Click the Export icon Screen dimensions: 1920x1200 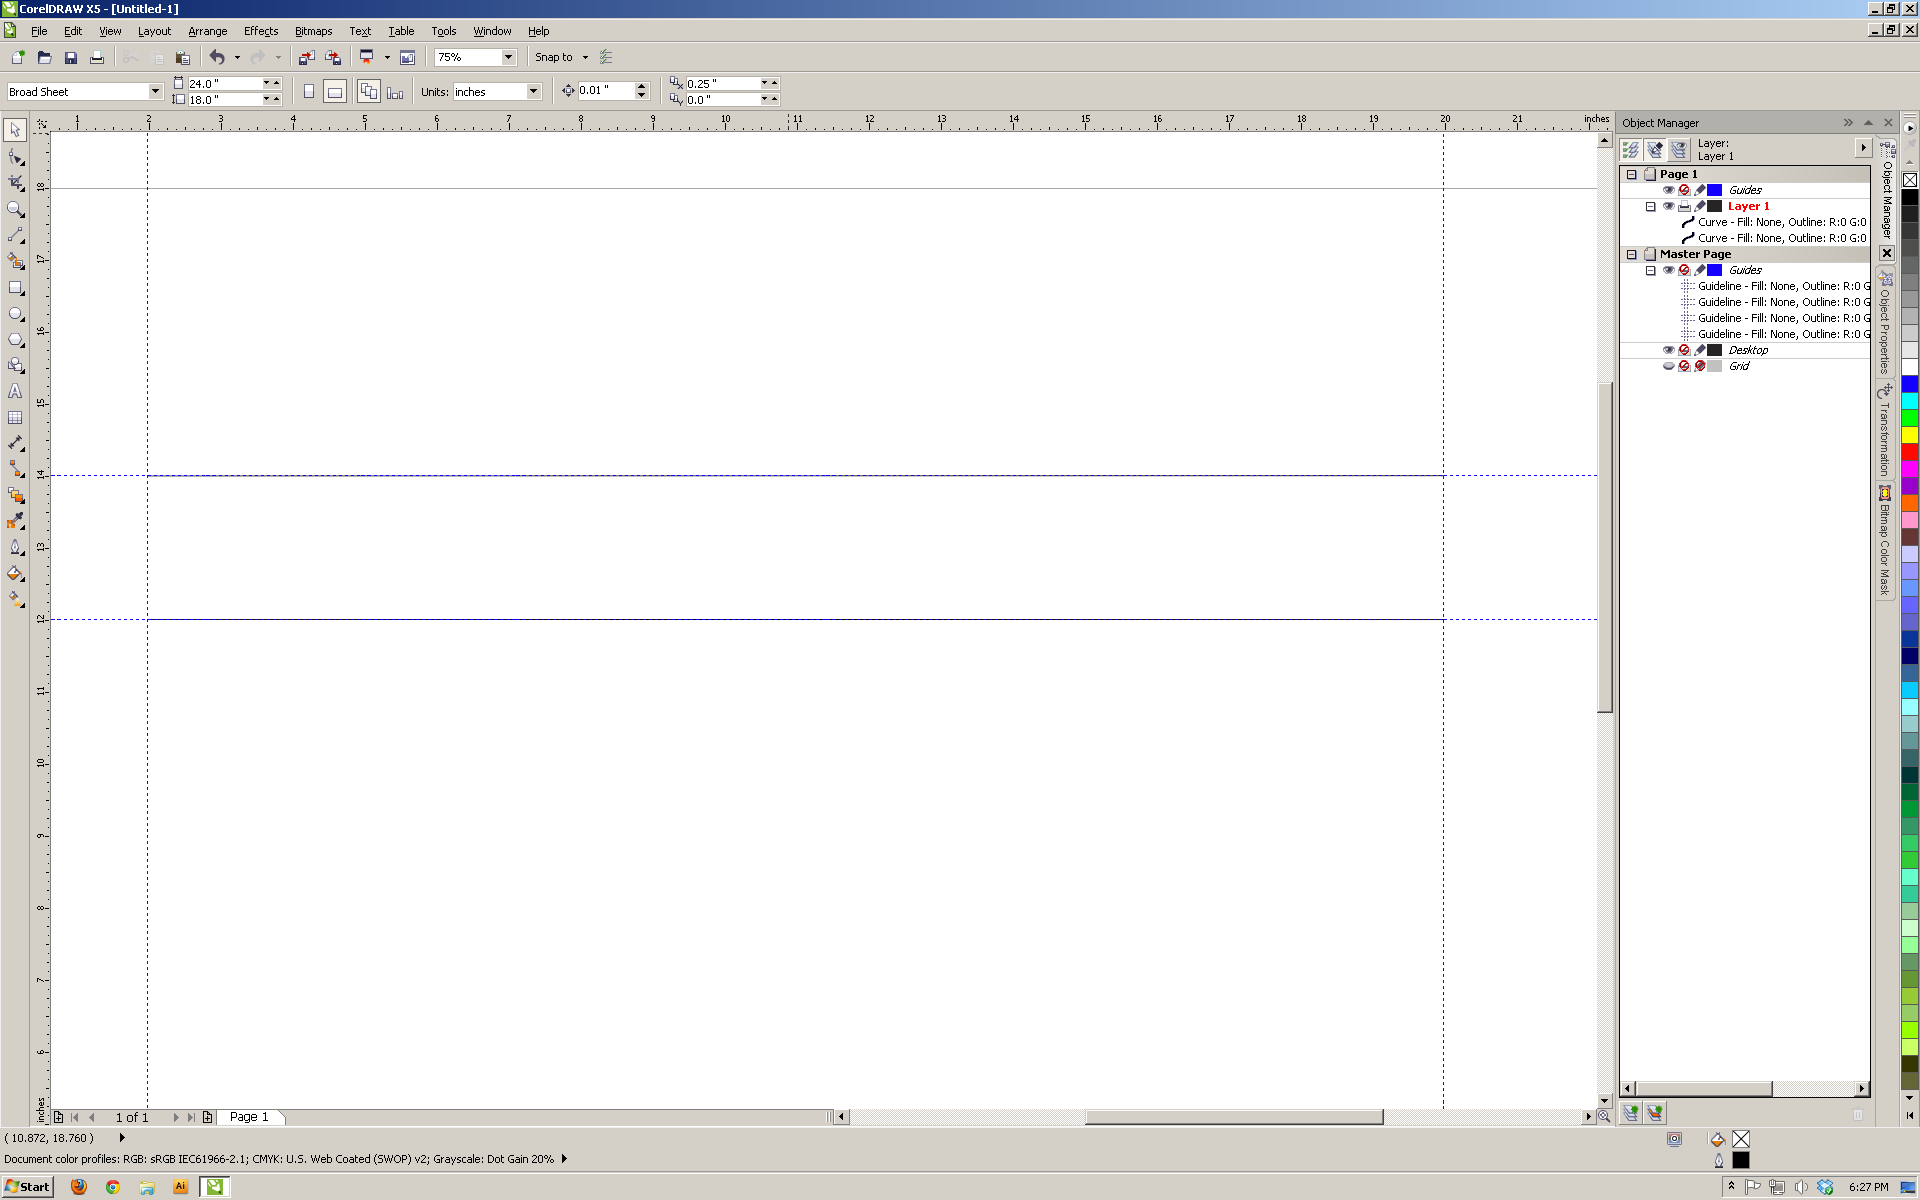(333, 57)
